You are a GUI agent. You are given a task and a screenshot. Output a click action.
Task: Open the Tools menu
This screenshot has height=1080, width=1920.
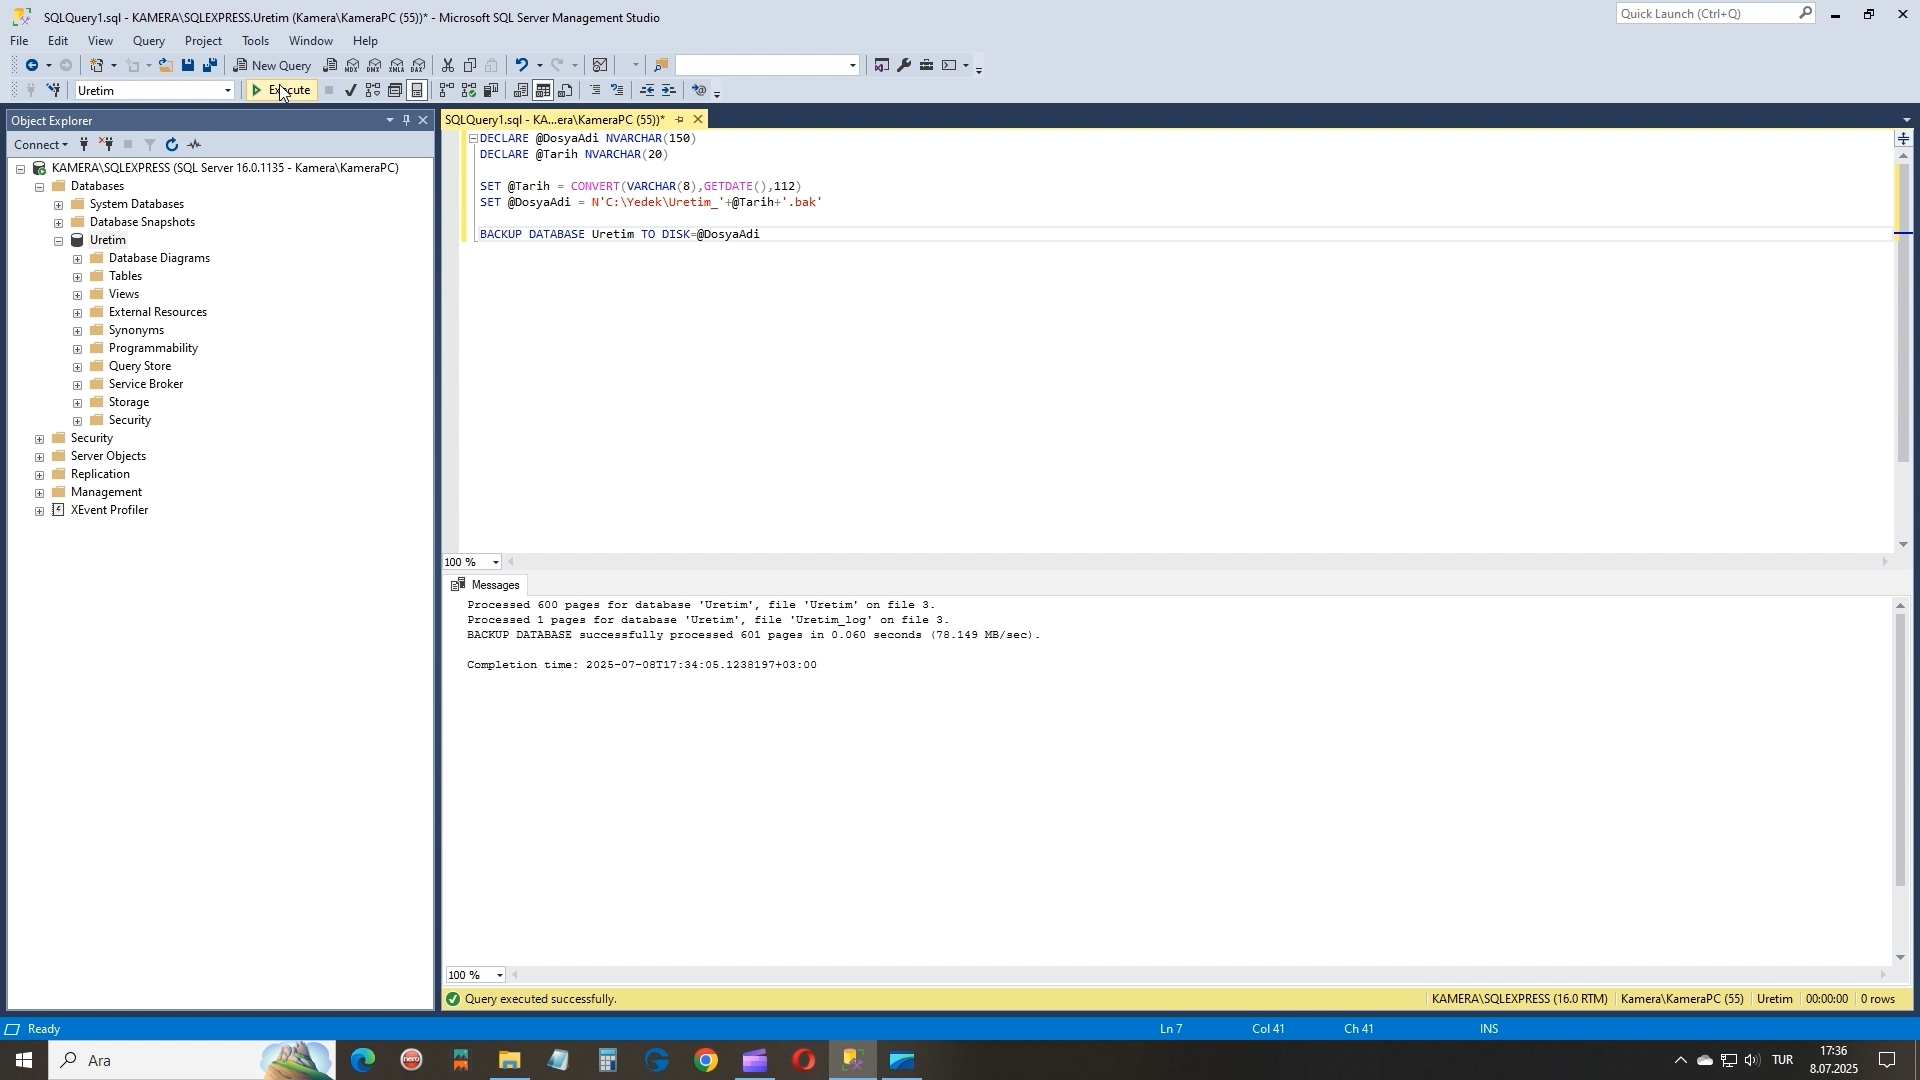[x=255, y=41]
